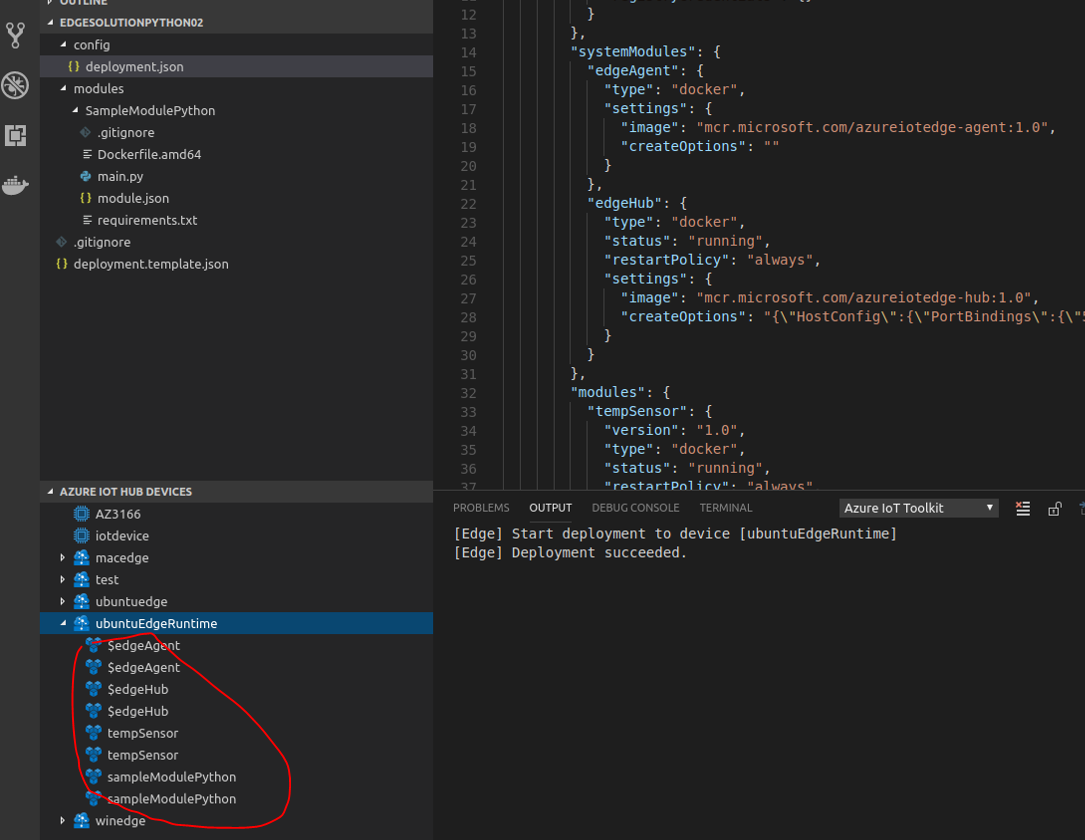Viewport: 1085px width, 840px height.
Task: Switch to the DEBUG CONSOLE tab
Action: pyautogui.click(x=635, y=508)
